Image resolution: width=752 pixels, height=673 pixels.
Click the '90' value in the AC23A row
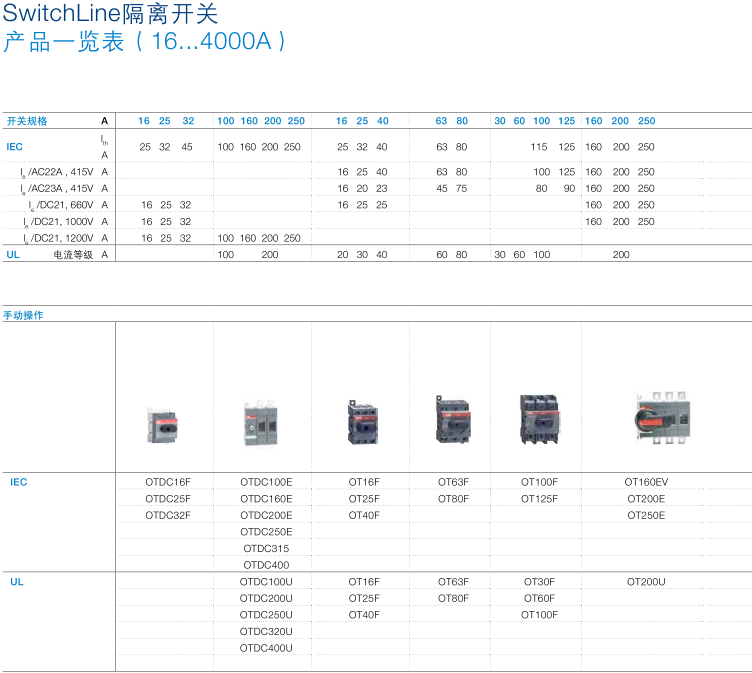(569, 189)
